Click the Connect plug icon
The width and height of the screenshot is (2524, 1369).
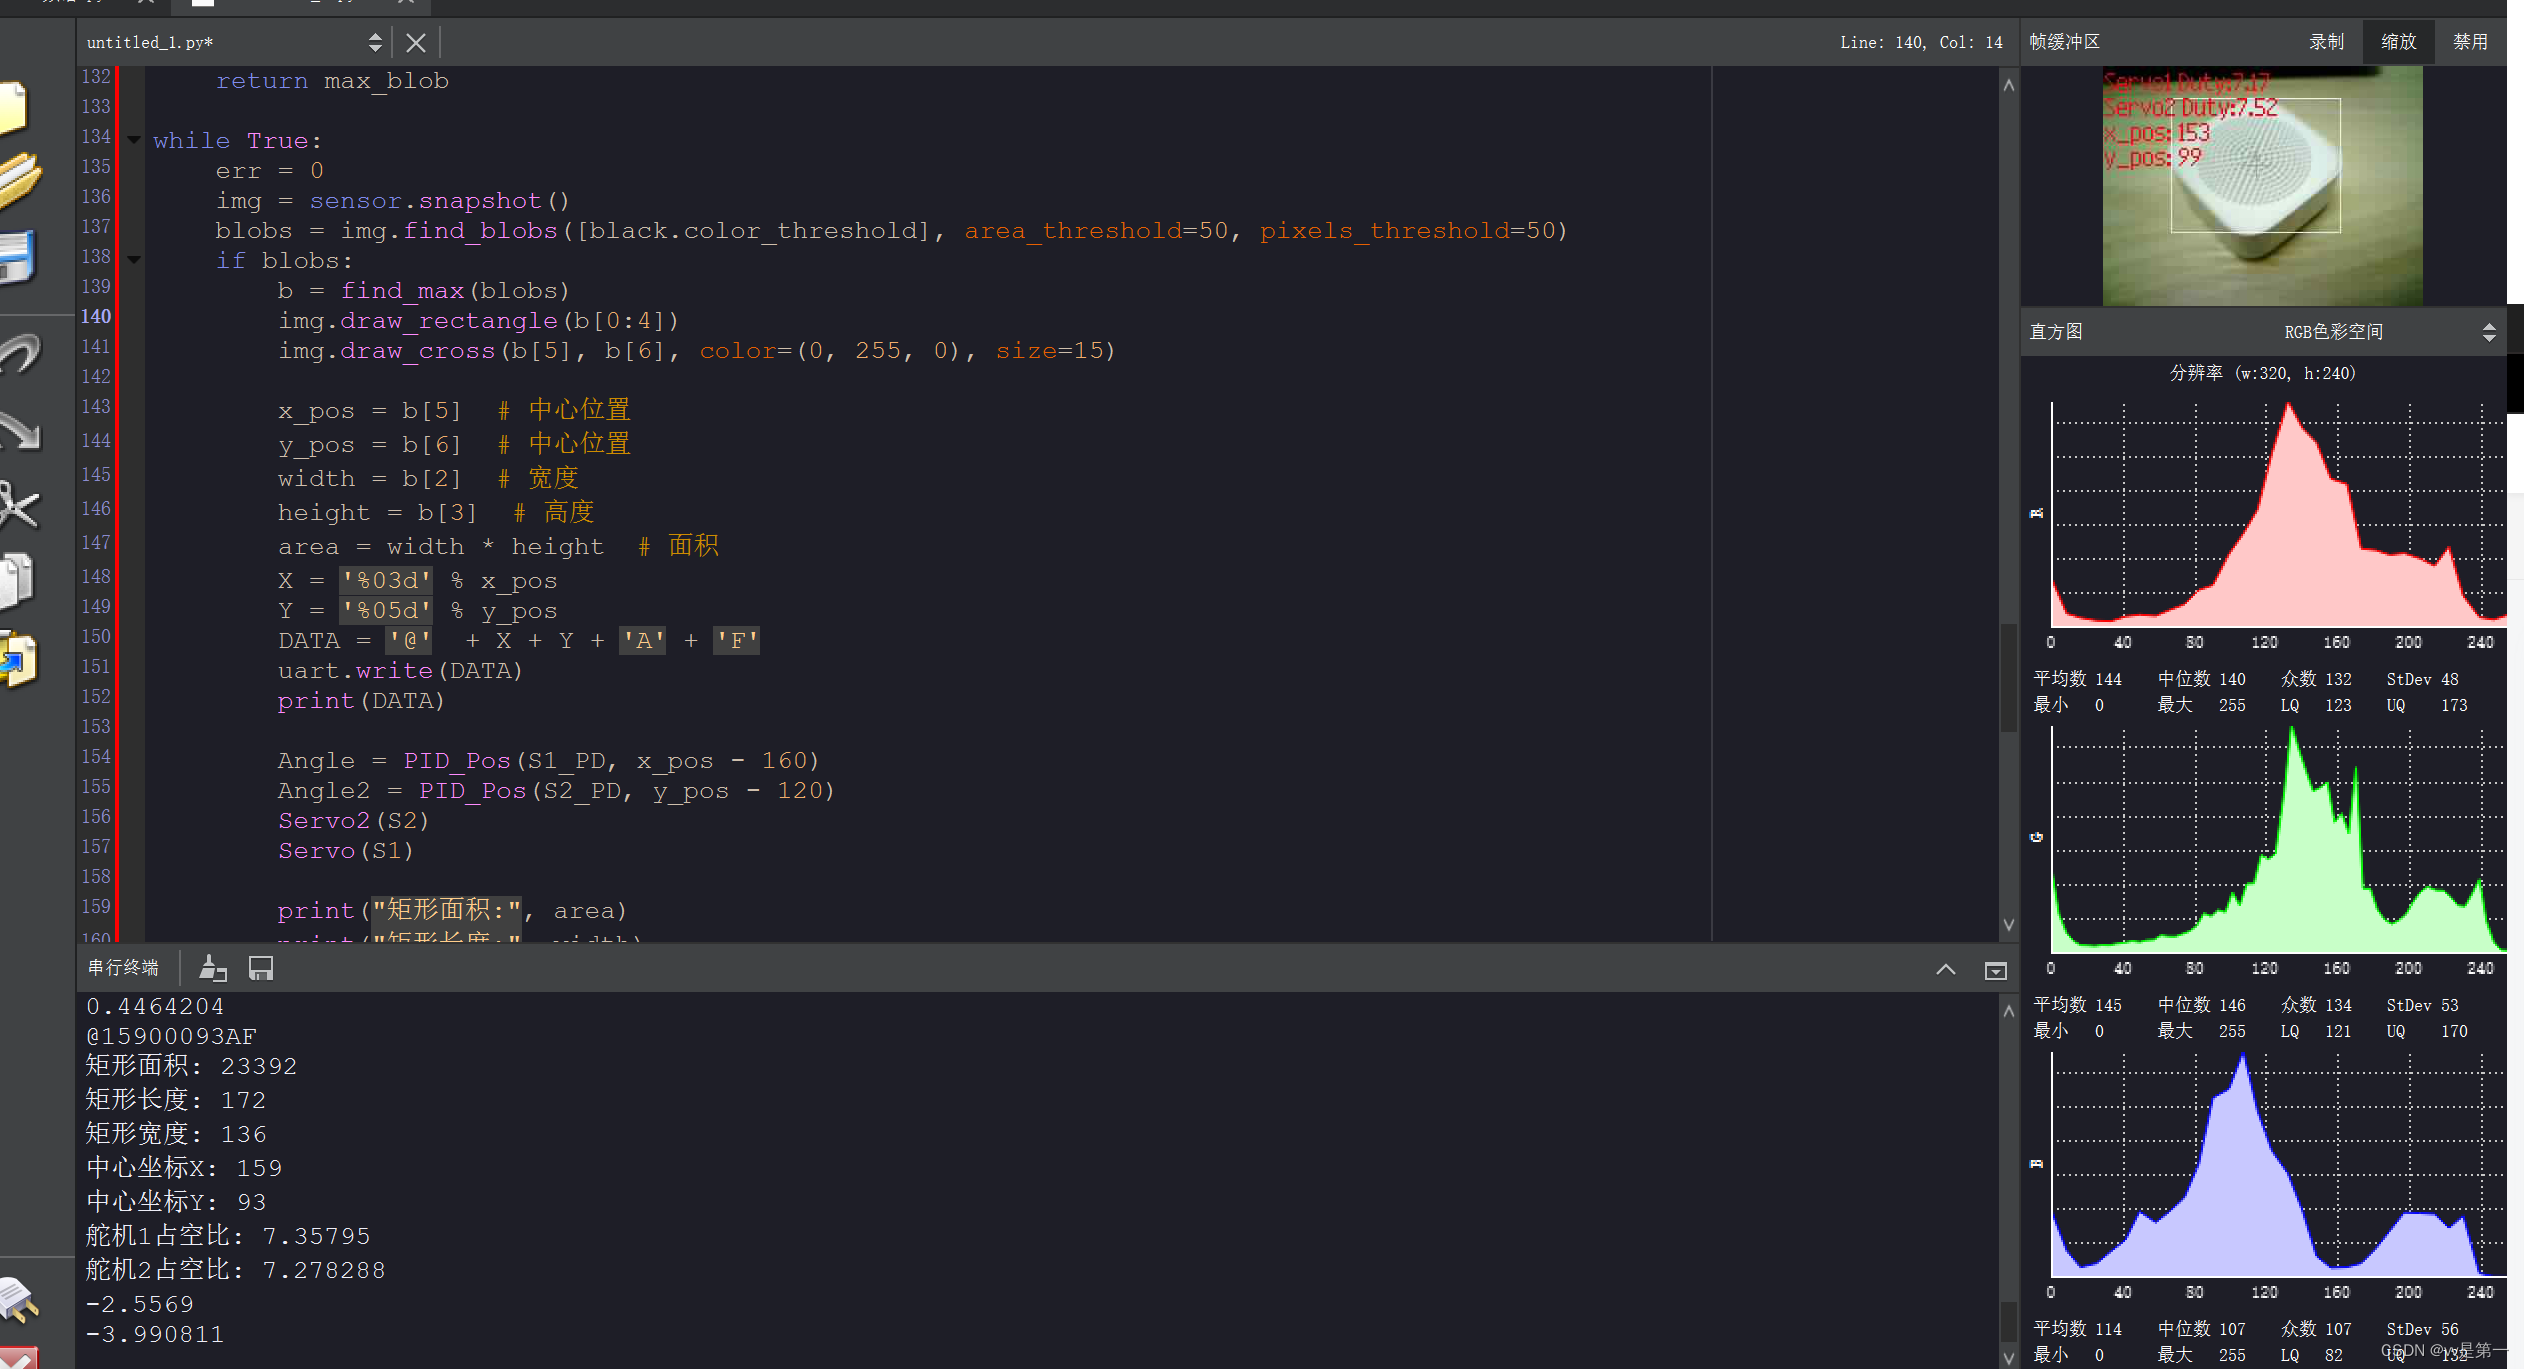pos(18,1298)
